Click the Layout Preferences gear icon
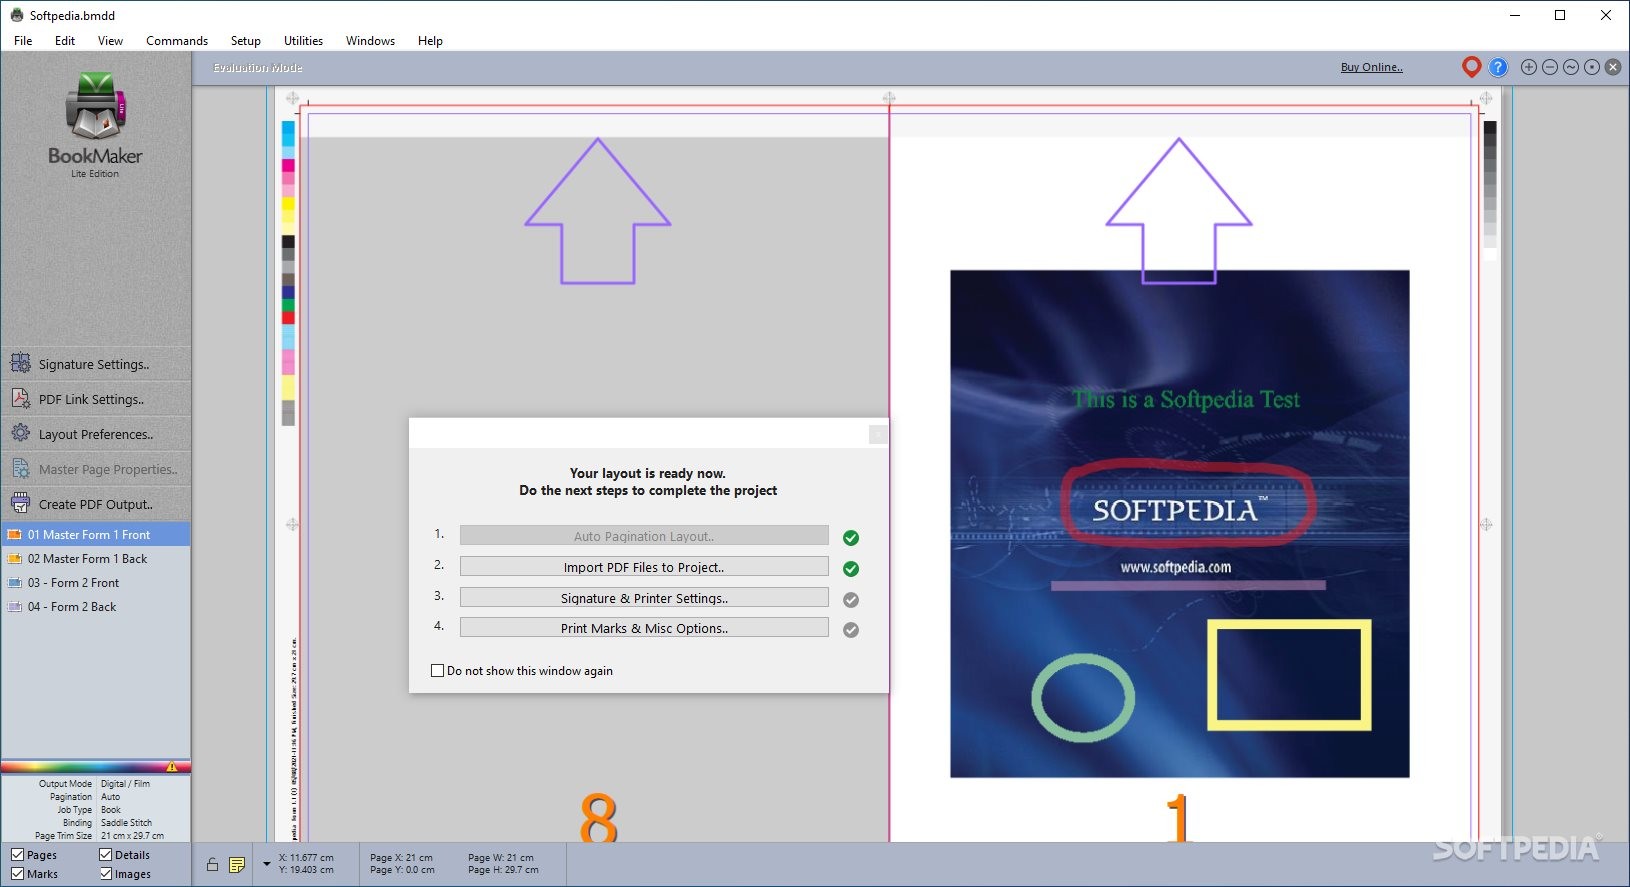This screenshot has height=887, width=1630. pos(20,433)
